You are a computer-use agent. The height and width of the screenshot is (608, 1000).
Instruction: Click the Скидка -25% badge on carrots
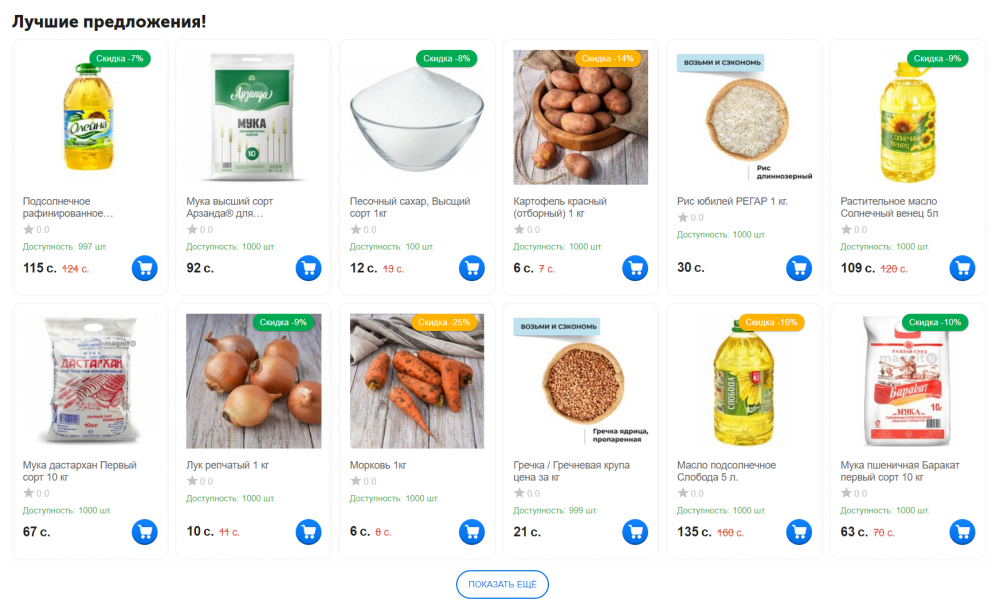[443, 322]
